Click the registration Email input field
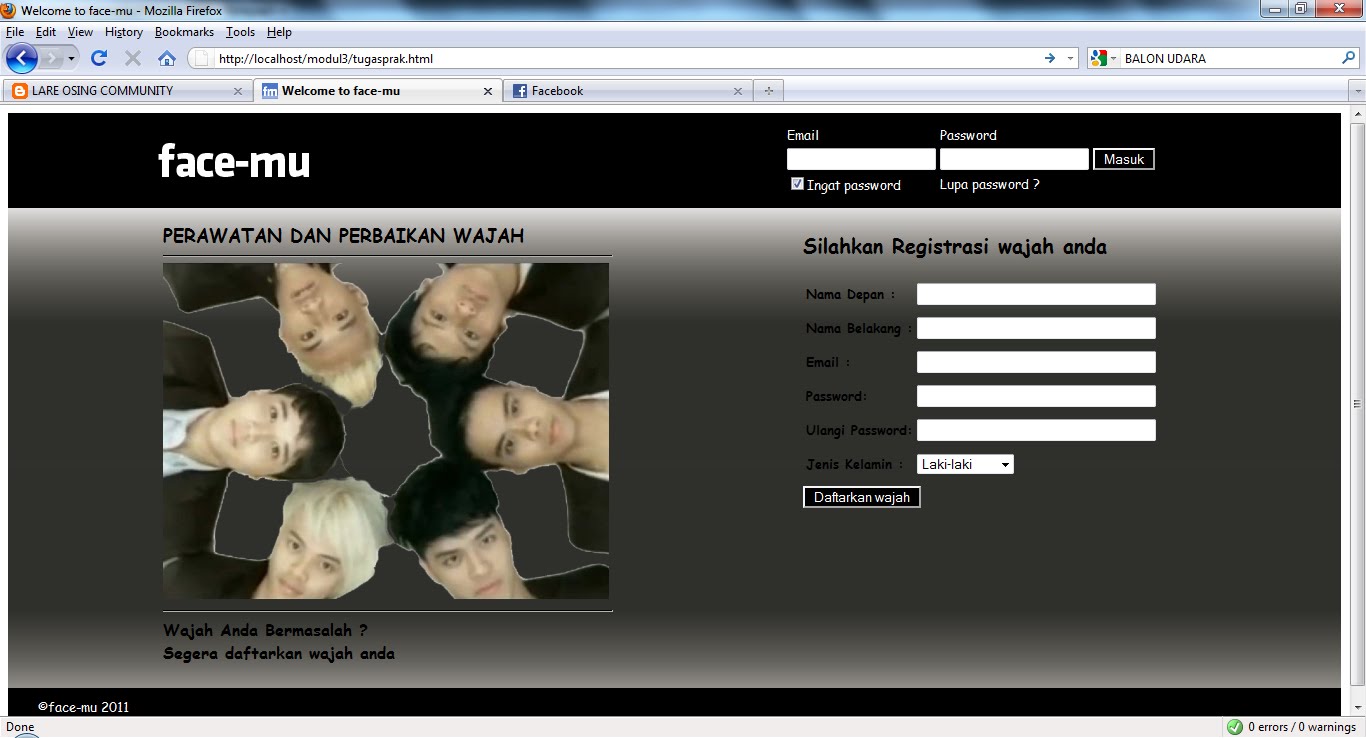The width and height of the screenshot is (1366, 738). pos(1036,362)
